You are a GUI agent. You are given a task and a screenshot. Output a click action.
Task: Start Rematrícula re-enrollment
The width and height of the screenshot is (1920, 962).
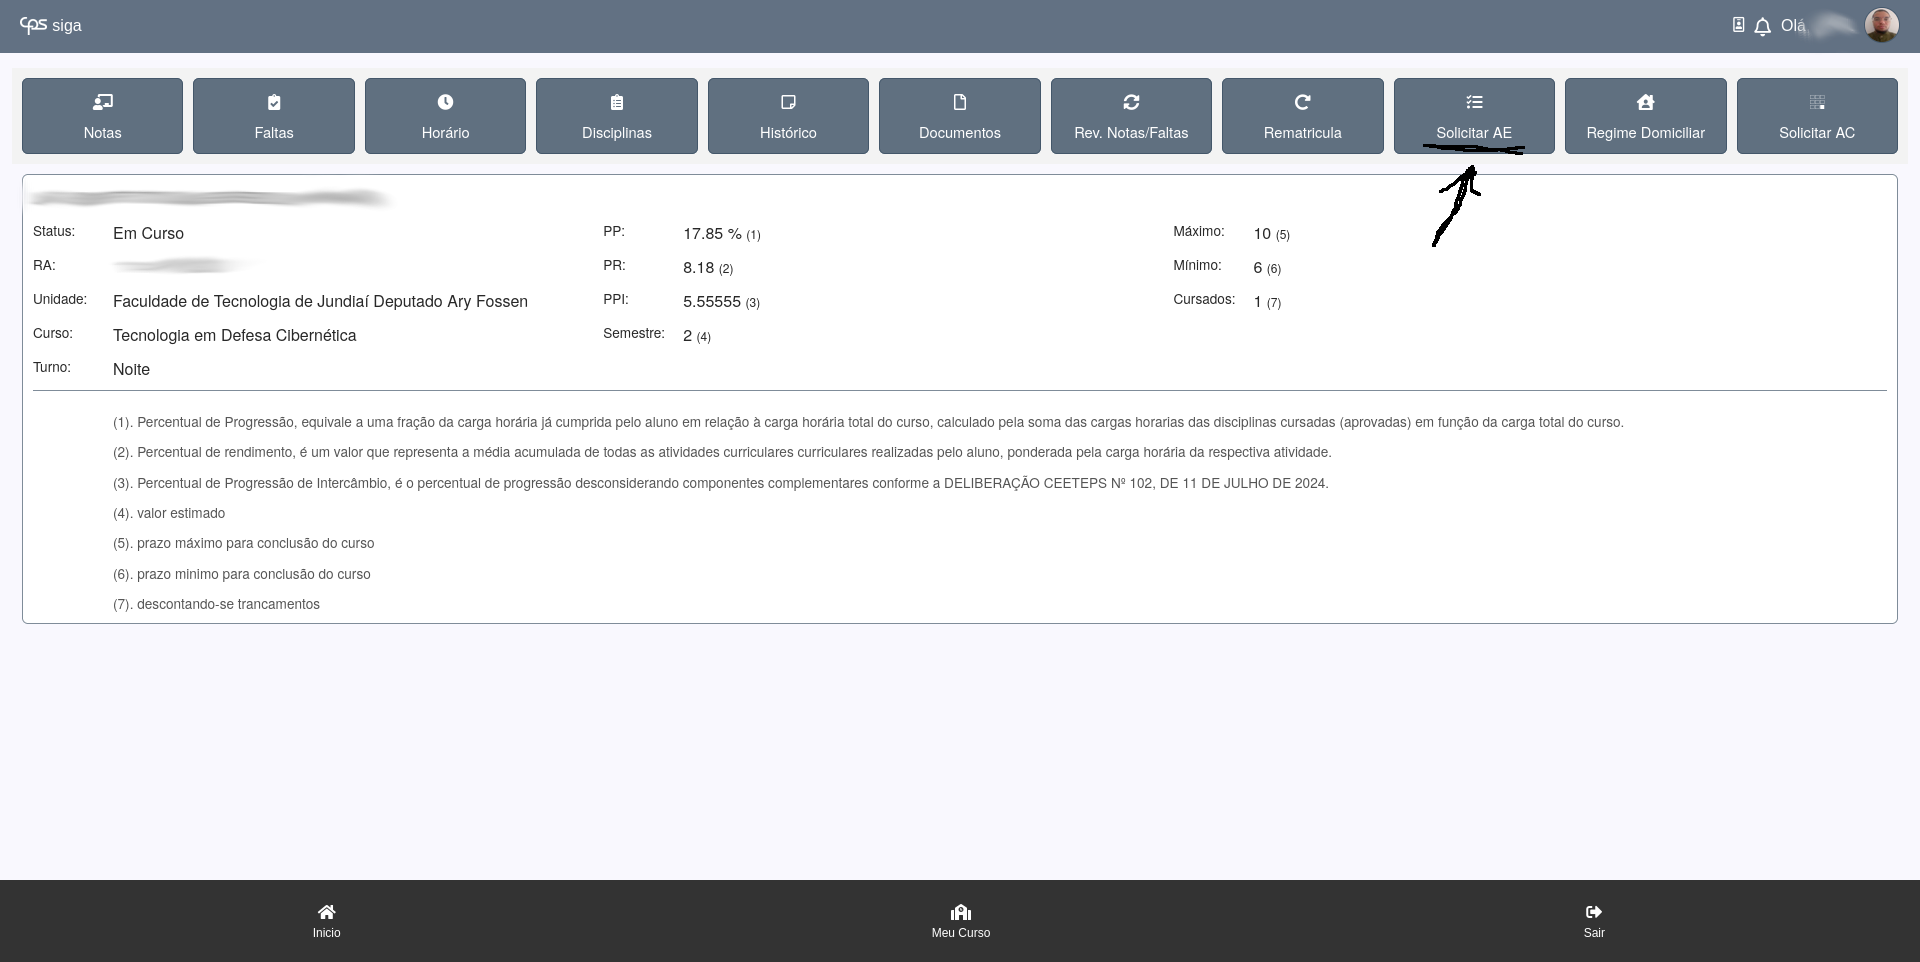pyautogui.click(x=1302, y=116)
